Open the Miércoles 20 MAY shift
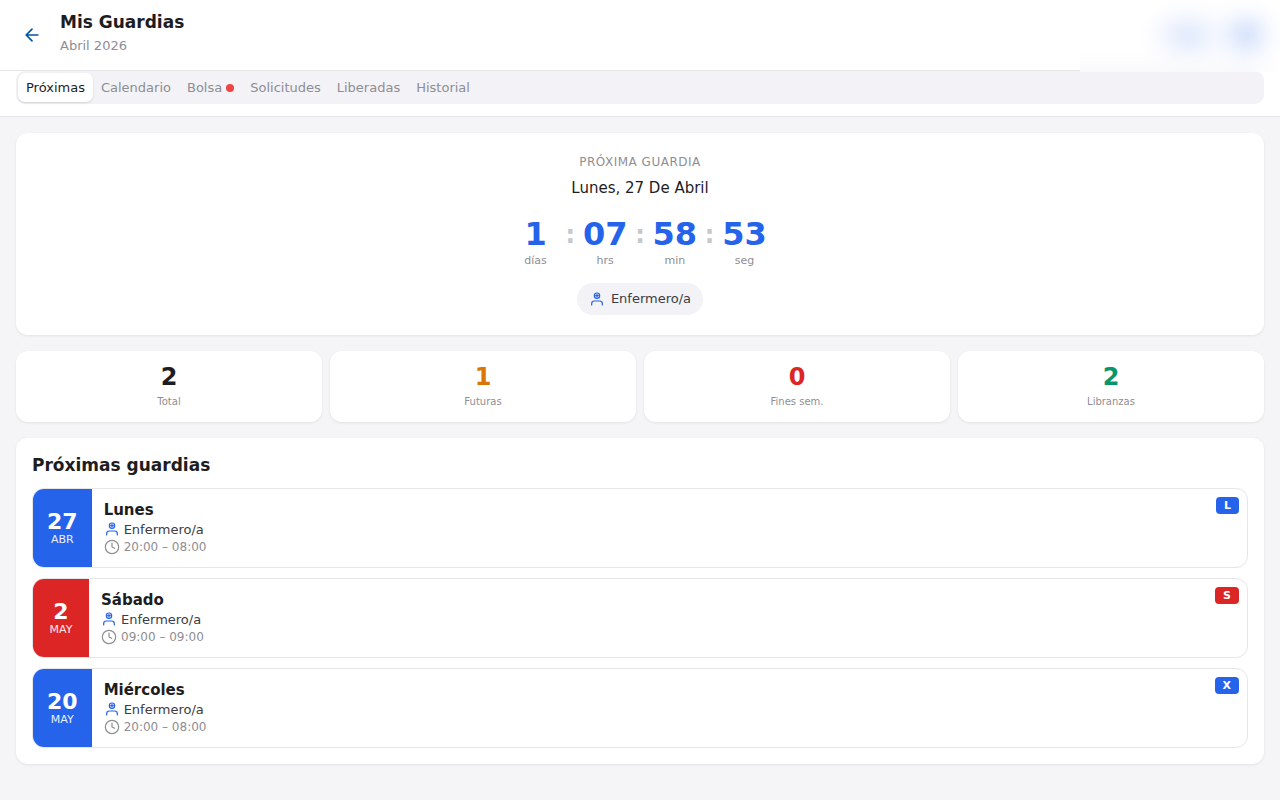1280x800 pixels. coord(640,708)
